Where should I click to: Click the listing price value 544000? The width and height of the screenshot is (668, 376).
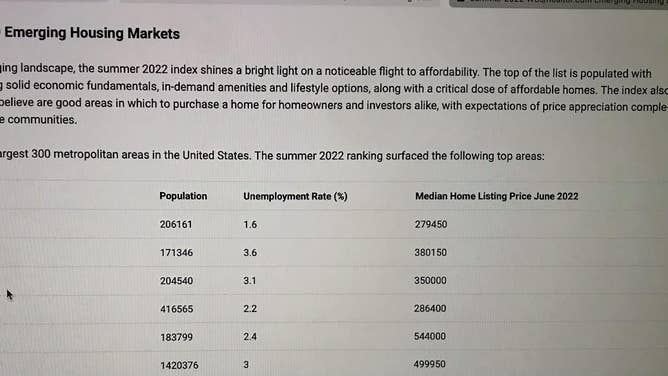(430, 336)
